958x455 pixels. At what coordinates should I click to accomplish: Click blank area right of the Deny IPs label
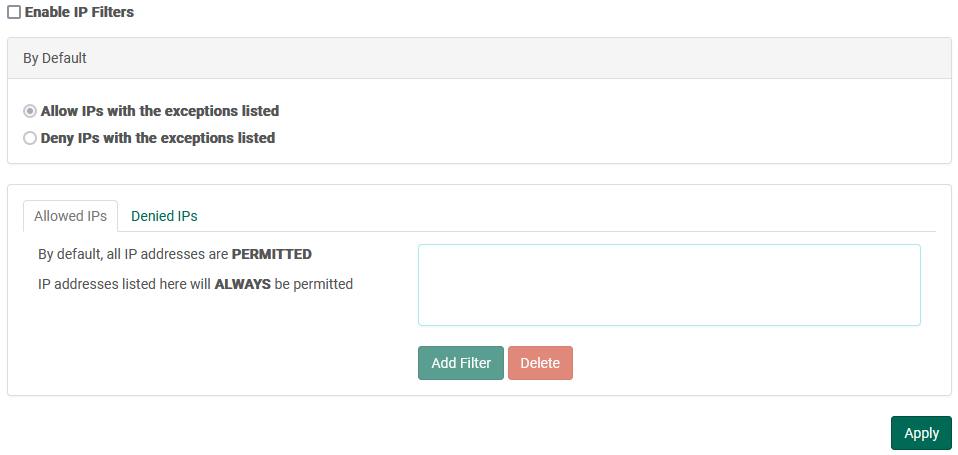pyautogui.click(x=600, y=138)
